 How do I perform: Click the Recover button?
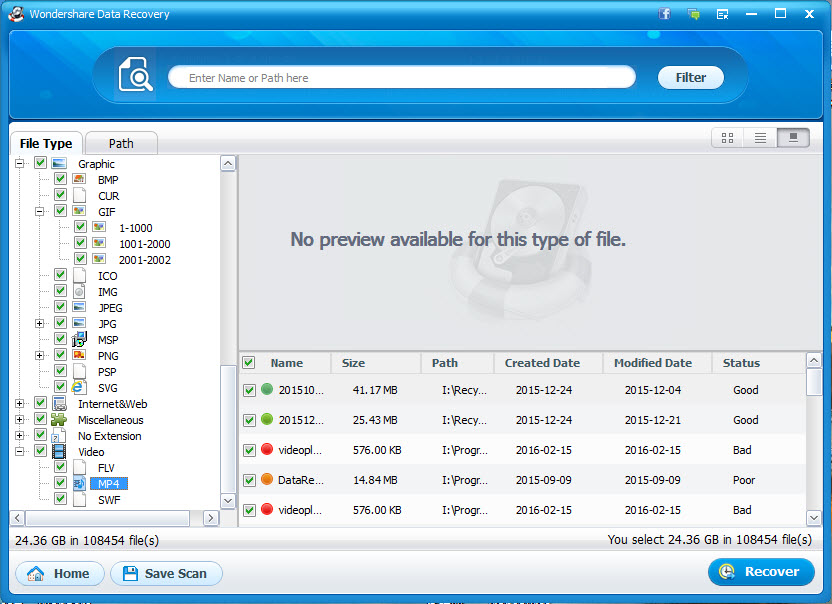pyautogui.click(x=761, y=572)
